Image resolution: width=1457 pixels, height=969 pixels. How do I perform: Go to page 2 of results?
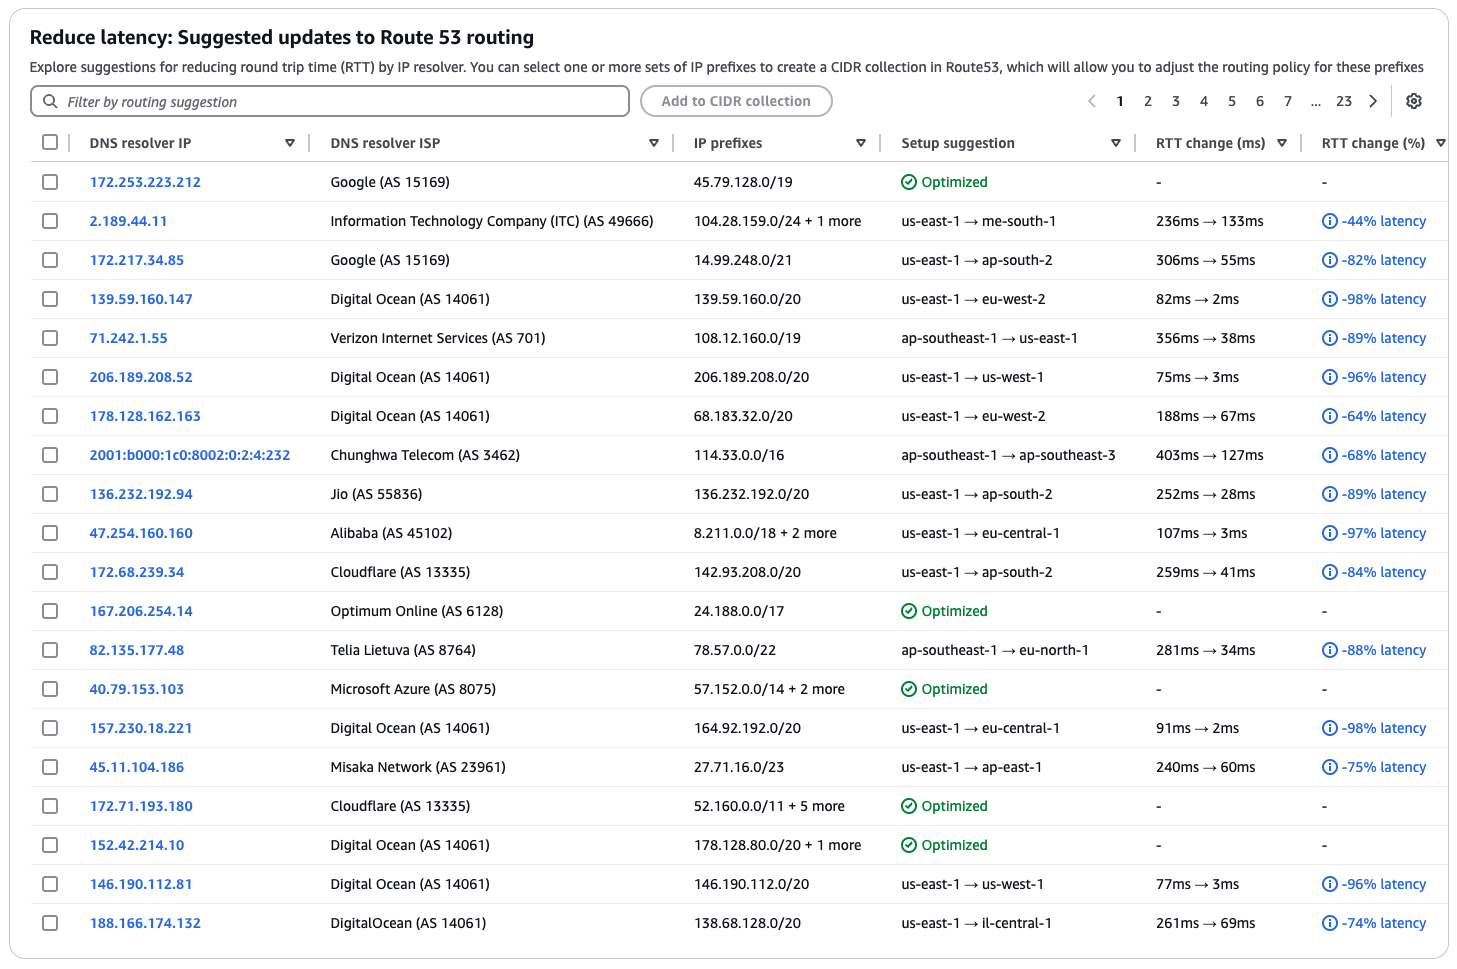[x=1148, y=101]
